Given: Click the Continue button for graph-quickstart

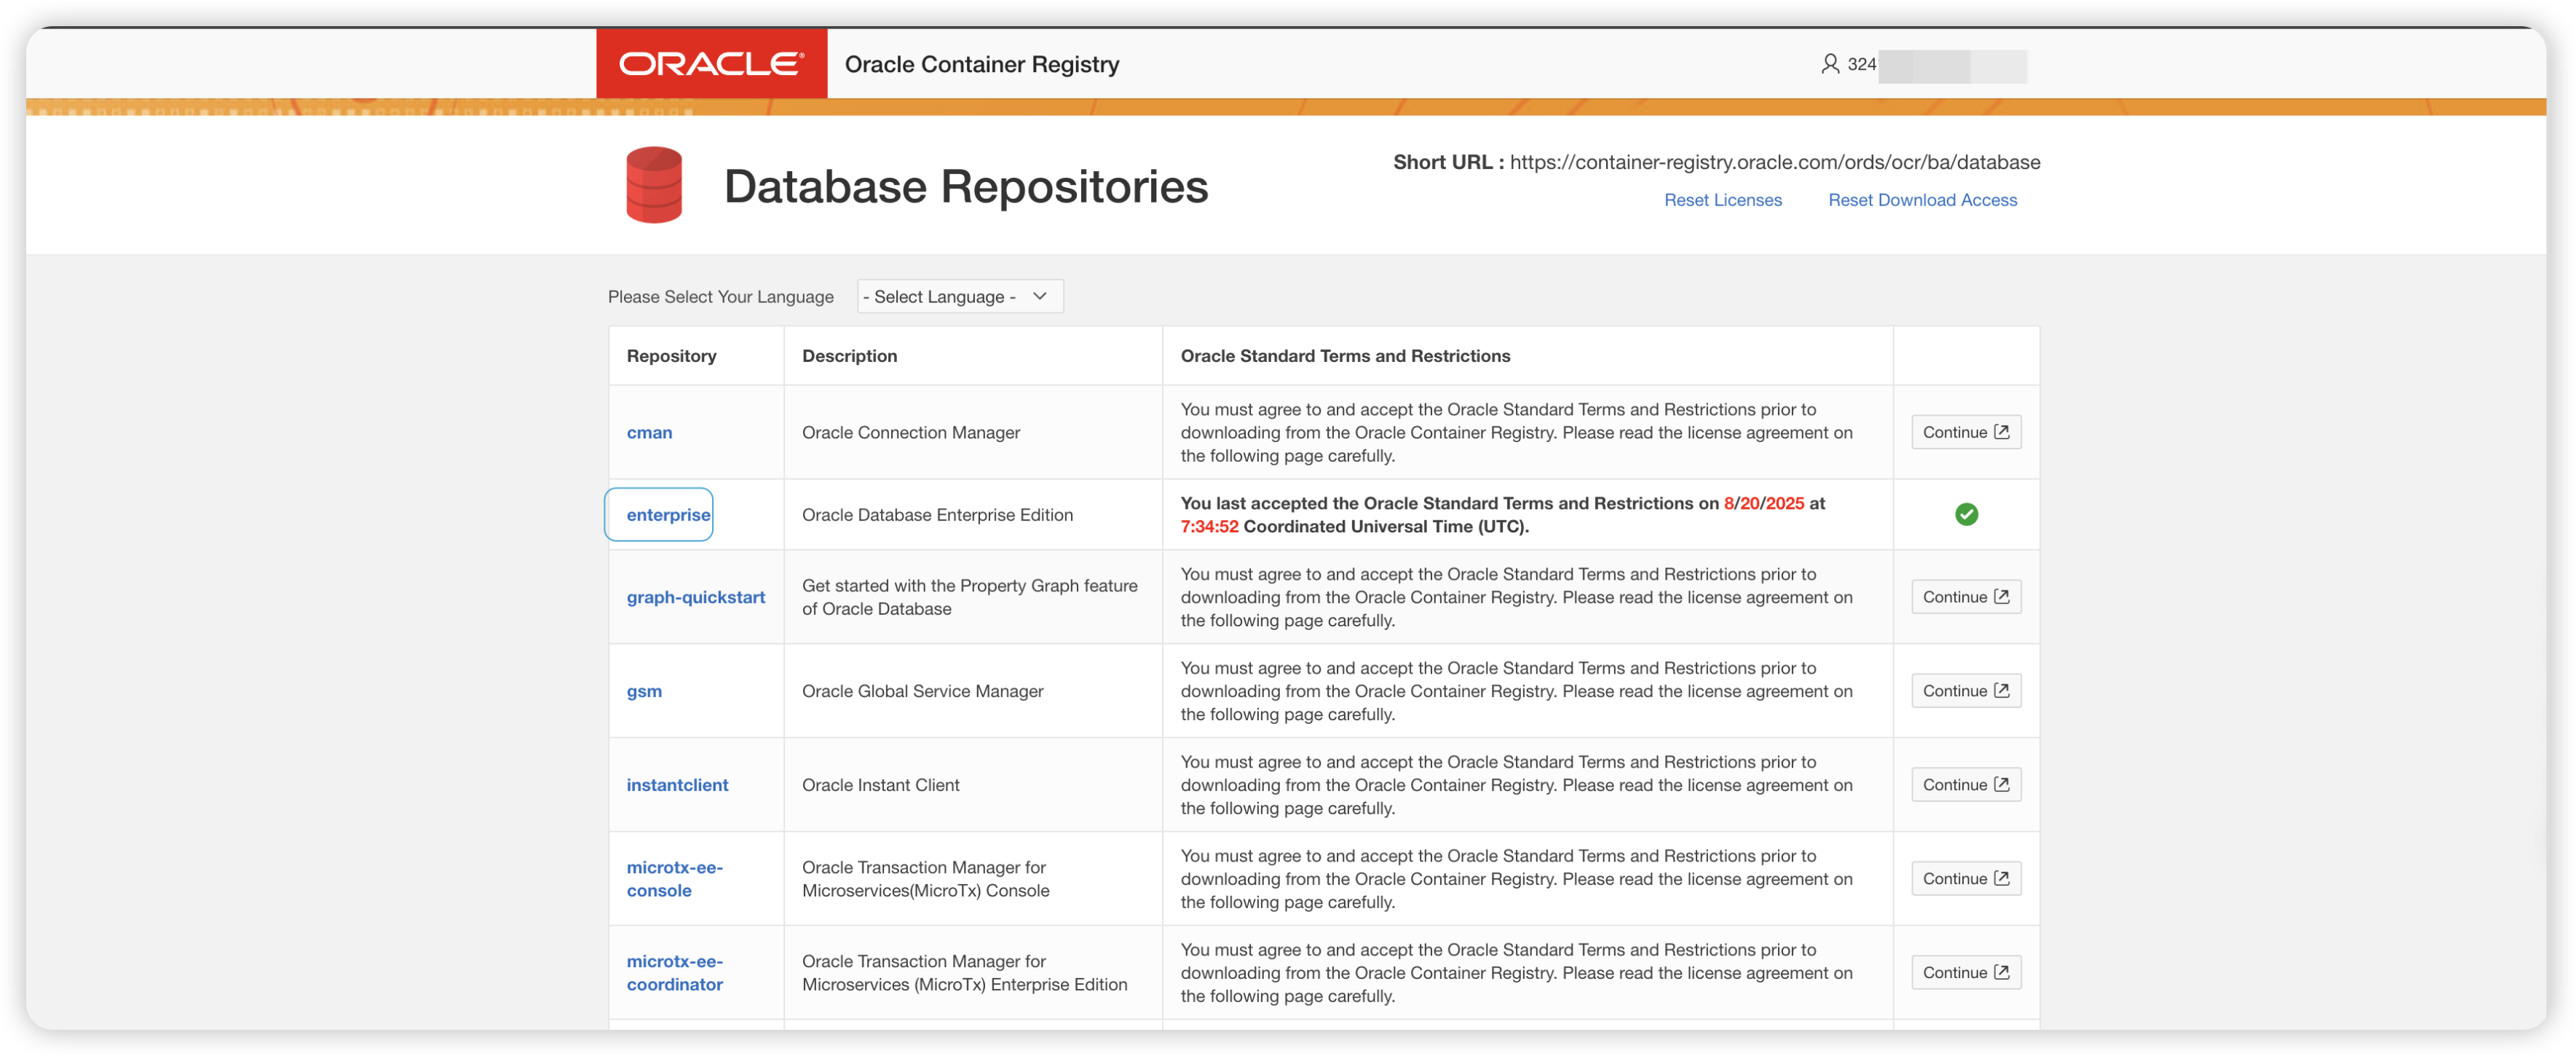Looking at the screenshot, I should pyautogui.click(x=1965, y=597).
